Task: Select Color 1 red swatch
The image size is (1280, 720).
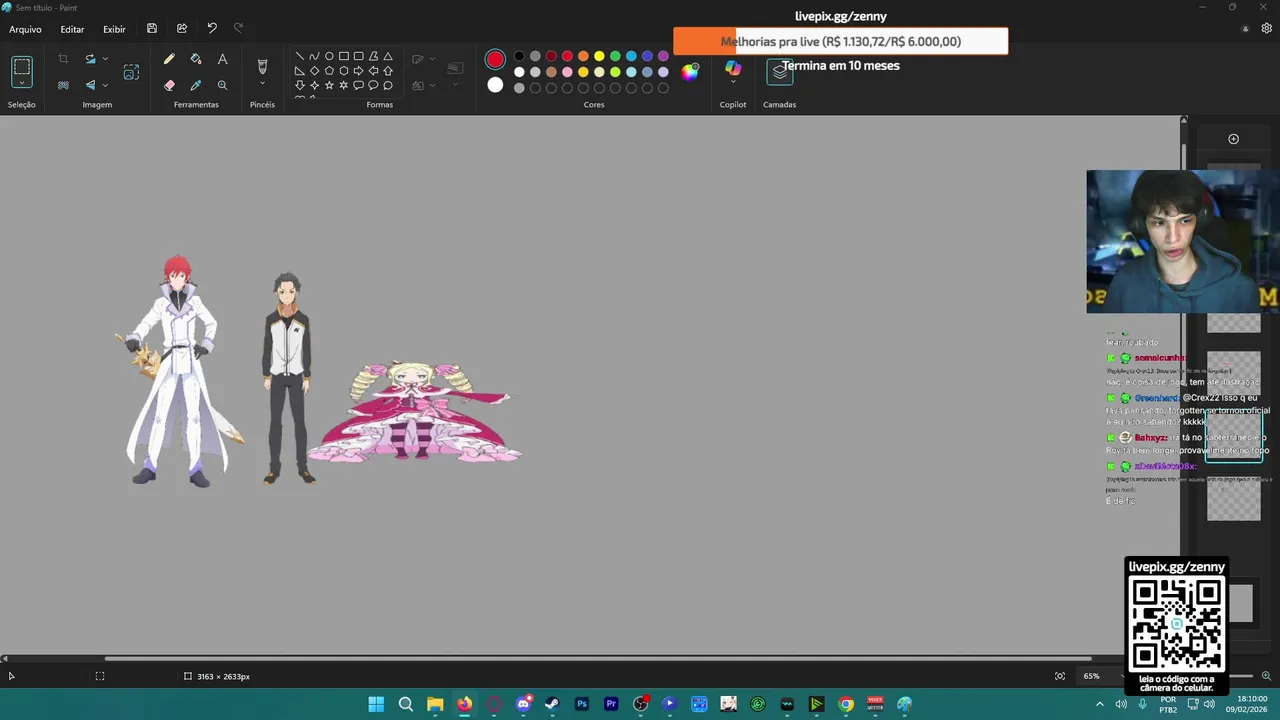Action: point(495,60)
